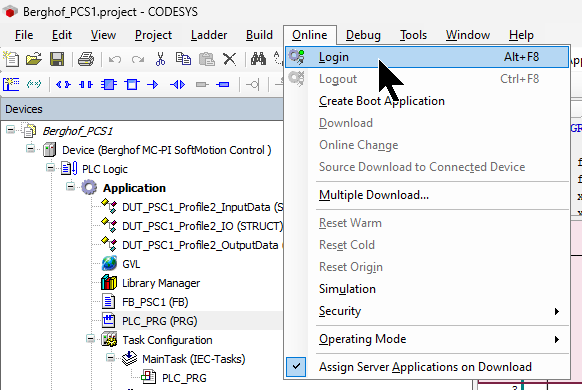Click the Print toolbar icon

[x=86, y=59]
